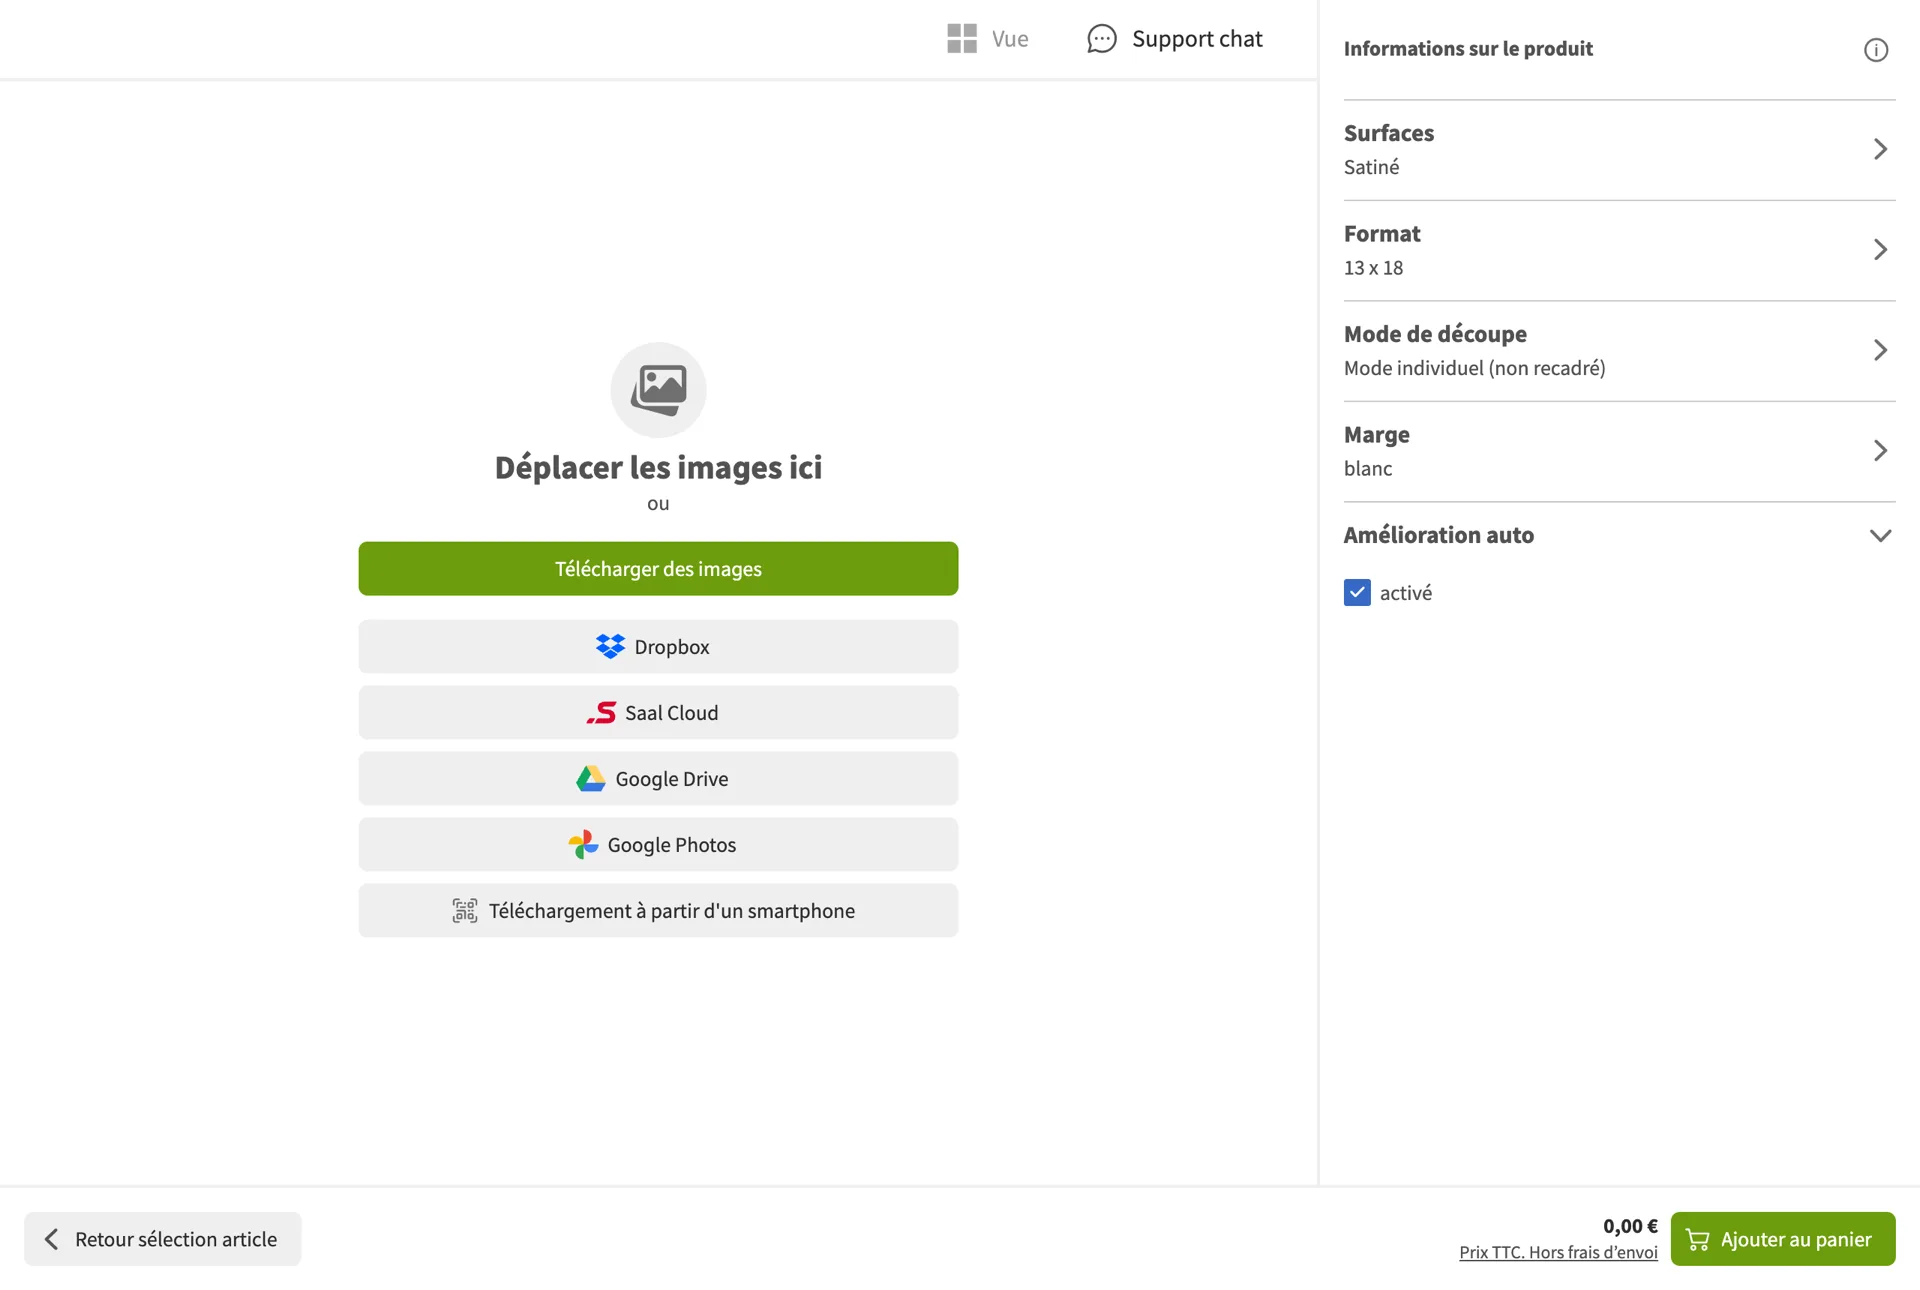Viewport: 1920px width, 1290px height.
Task: Click the 0,00 € price text
Action: [x=1630, y=1226]
